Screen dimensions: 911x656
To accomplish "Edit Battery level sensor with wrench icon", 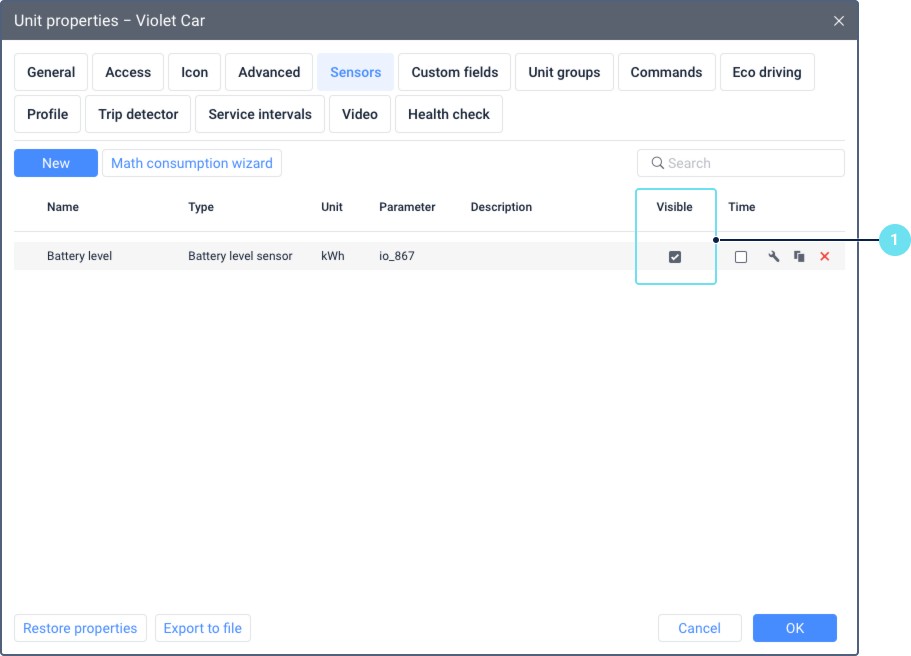I will [x=773, y=256].
